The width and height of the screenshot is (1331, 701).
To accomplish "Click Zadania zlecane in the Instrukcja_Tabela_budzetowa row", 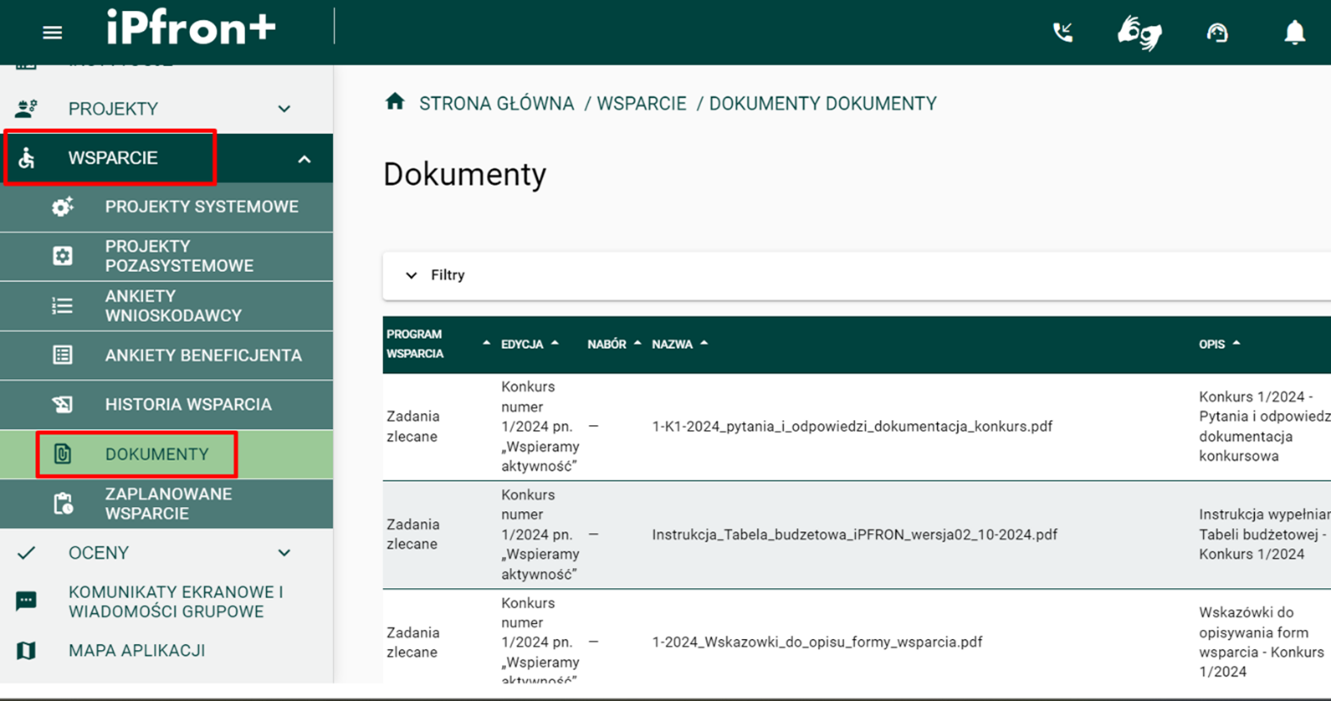I will (x=413, y=534).
